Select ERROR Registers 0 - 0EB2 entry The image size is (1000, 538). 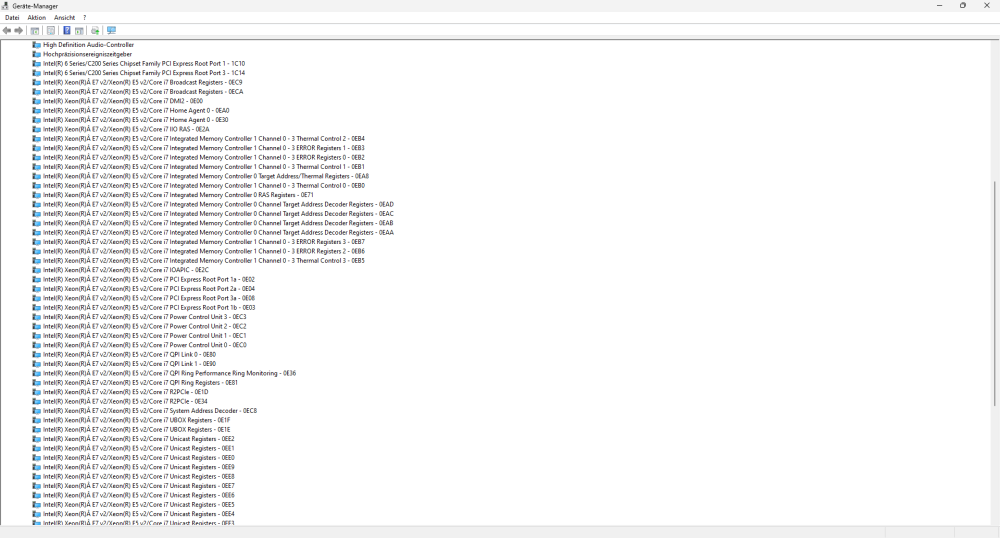point(204,157)
